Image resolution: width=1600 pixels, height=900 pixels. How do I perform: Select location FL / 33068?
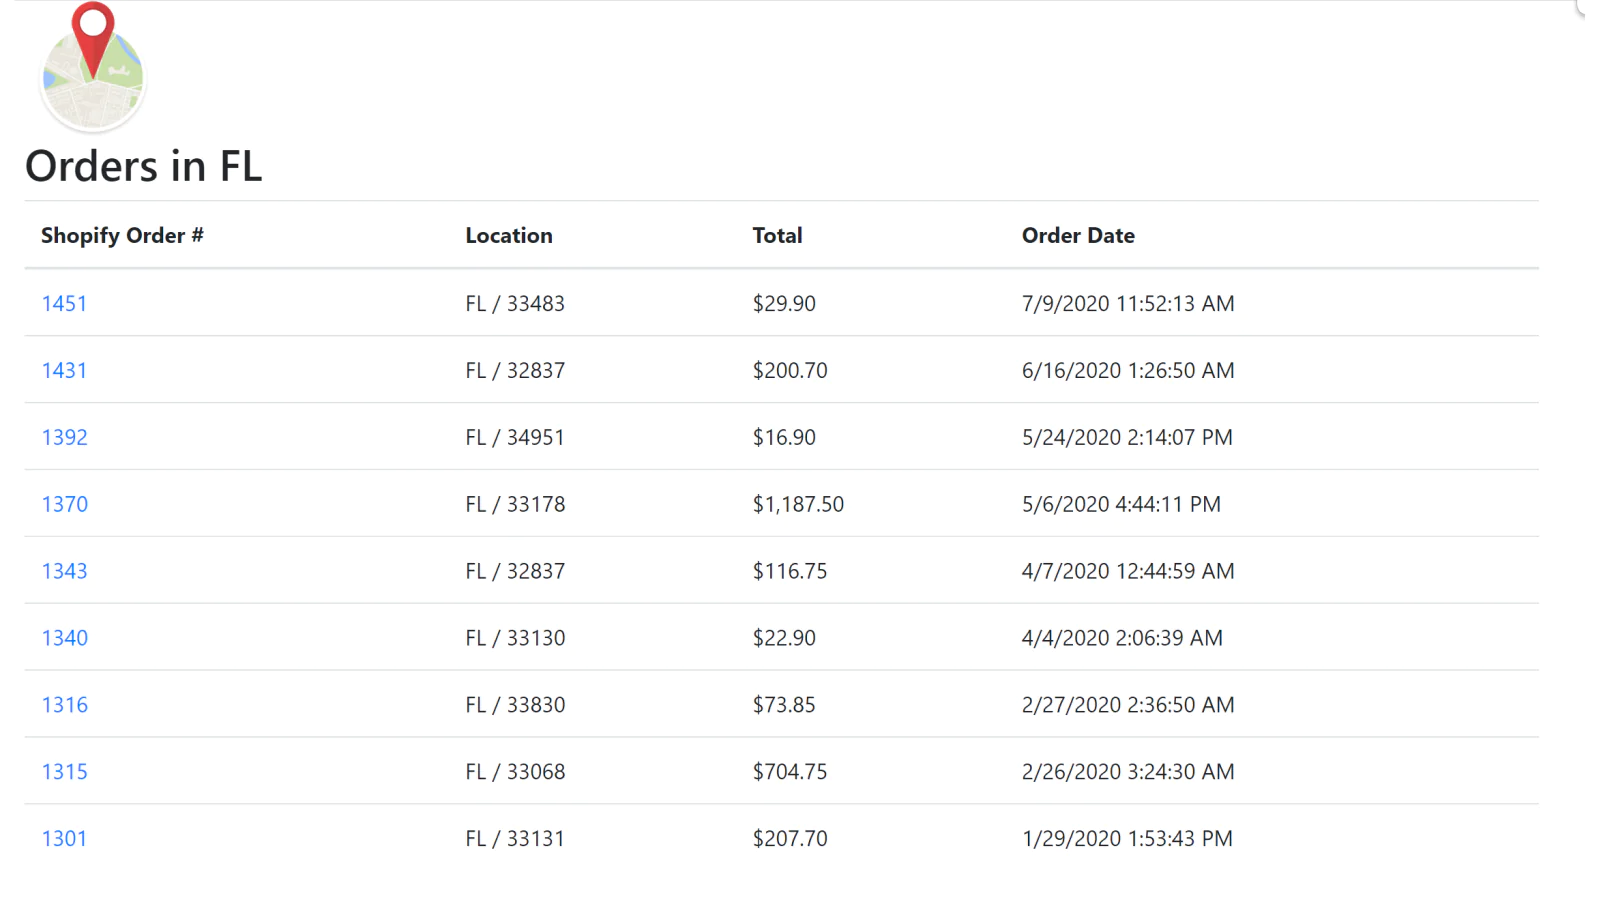click(x=515, y=772)
